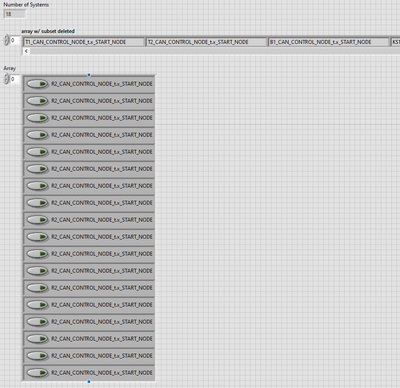Toggle the second R2_CAN_CONTROL_NODE button in Array
The height and width of the screenshot is (388, 400).
[37, 101]
